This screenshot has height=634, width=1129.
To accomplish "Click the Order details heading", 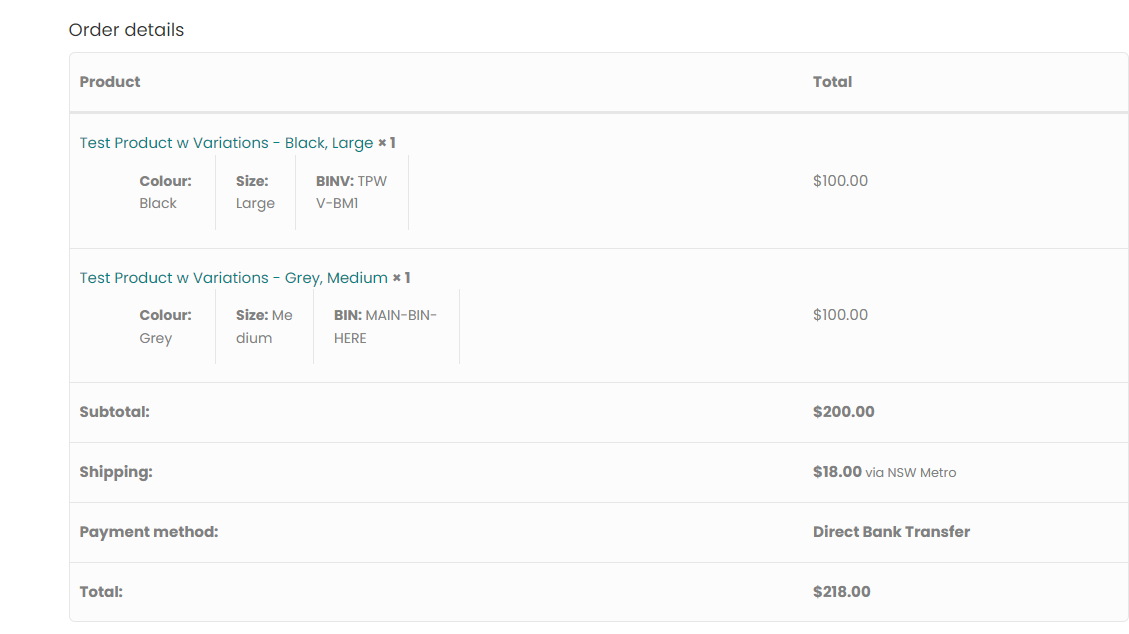I will (x=126, y=30).
